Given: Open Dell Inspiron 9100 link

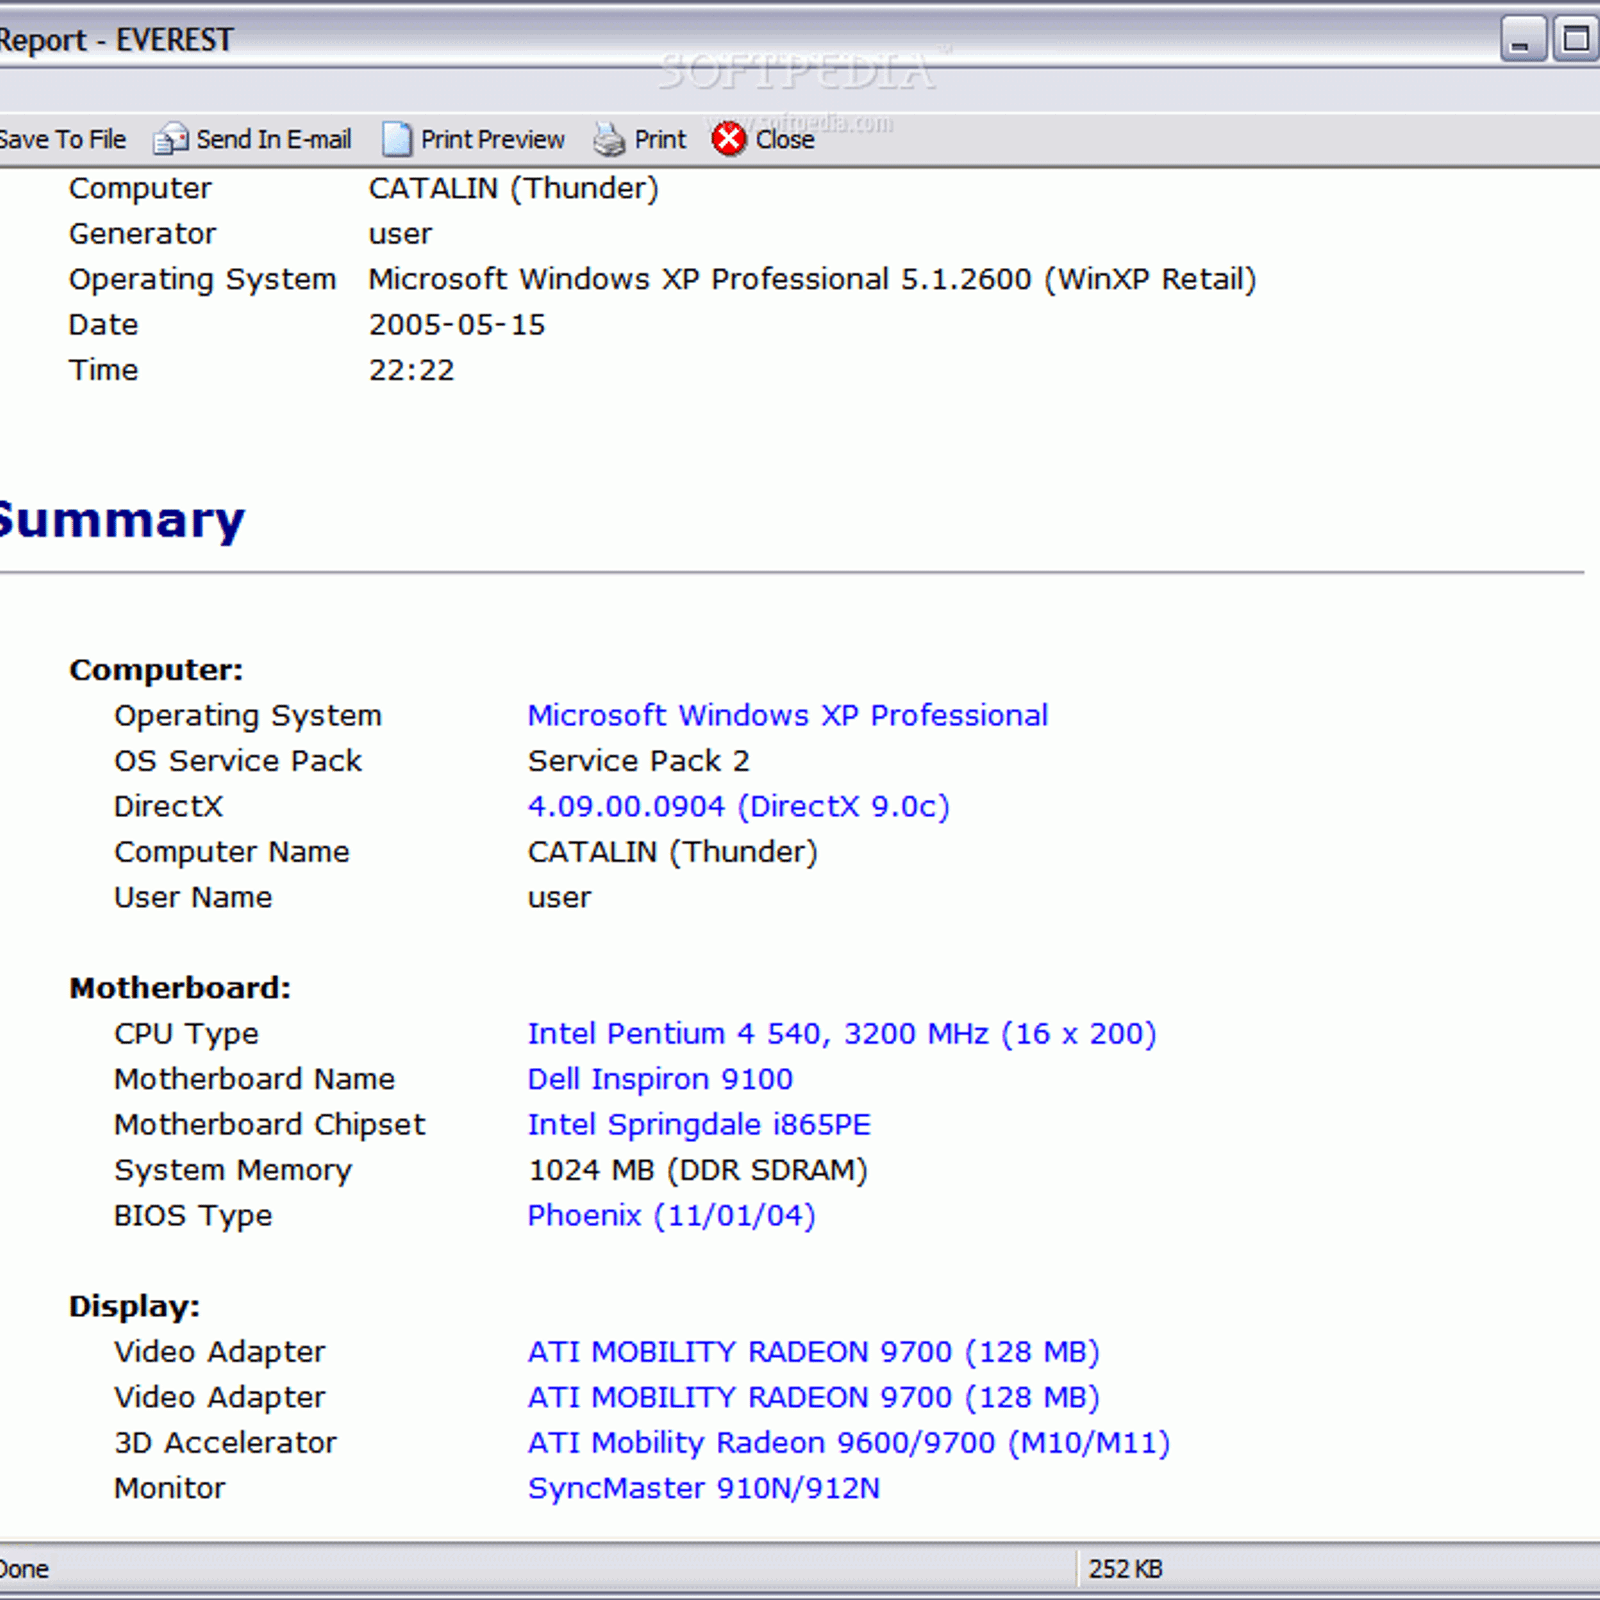Looking at the screenshot, I should 660,1079.
